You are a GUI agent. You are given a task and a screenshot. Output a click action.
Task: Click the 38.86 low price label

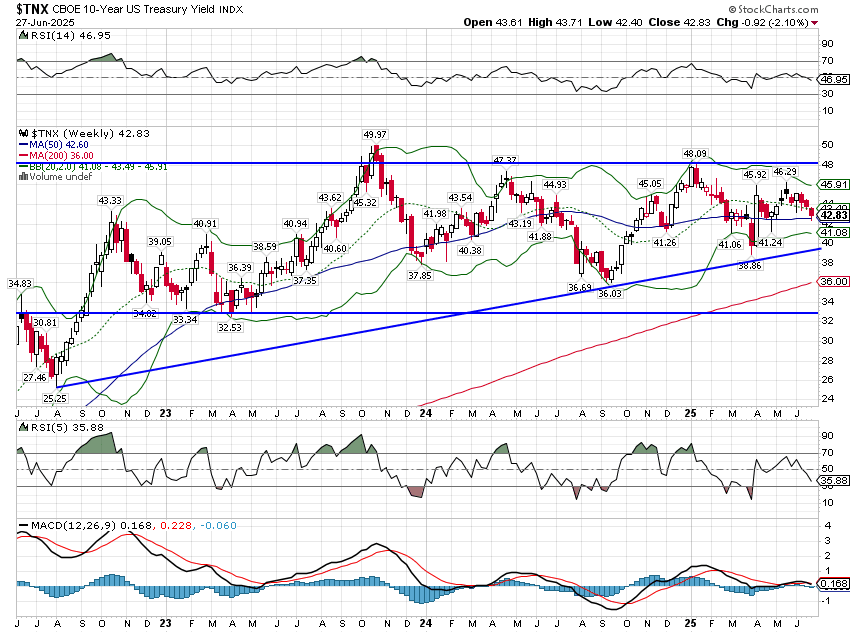coord(750,266)
